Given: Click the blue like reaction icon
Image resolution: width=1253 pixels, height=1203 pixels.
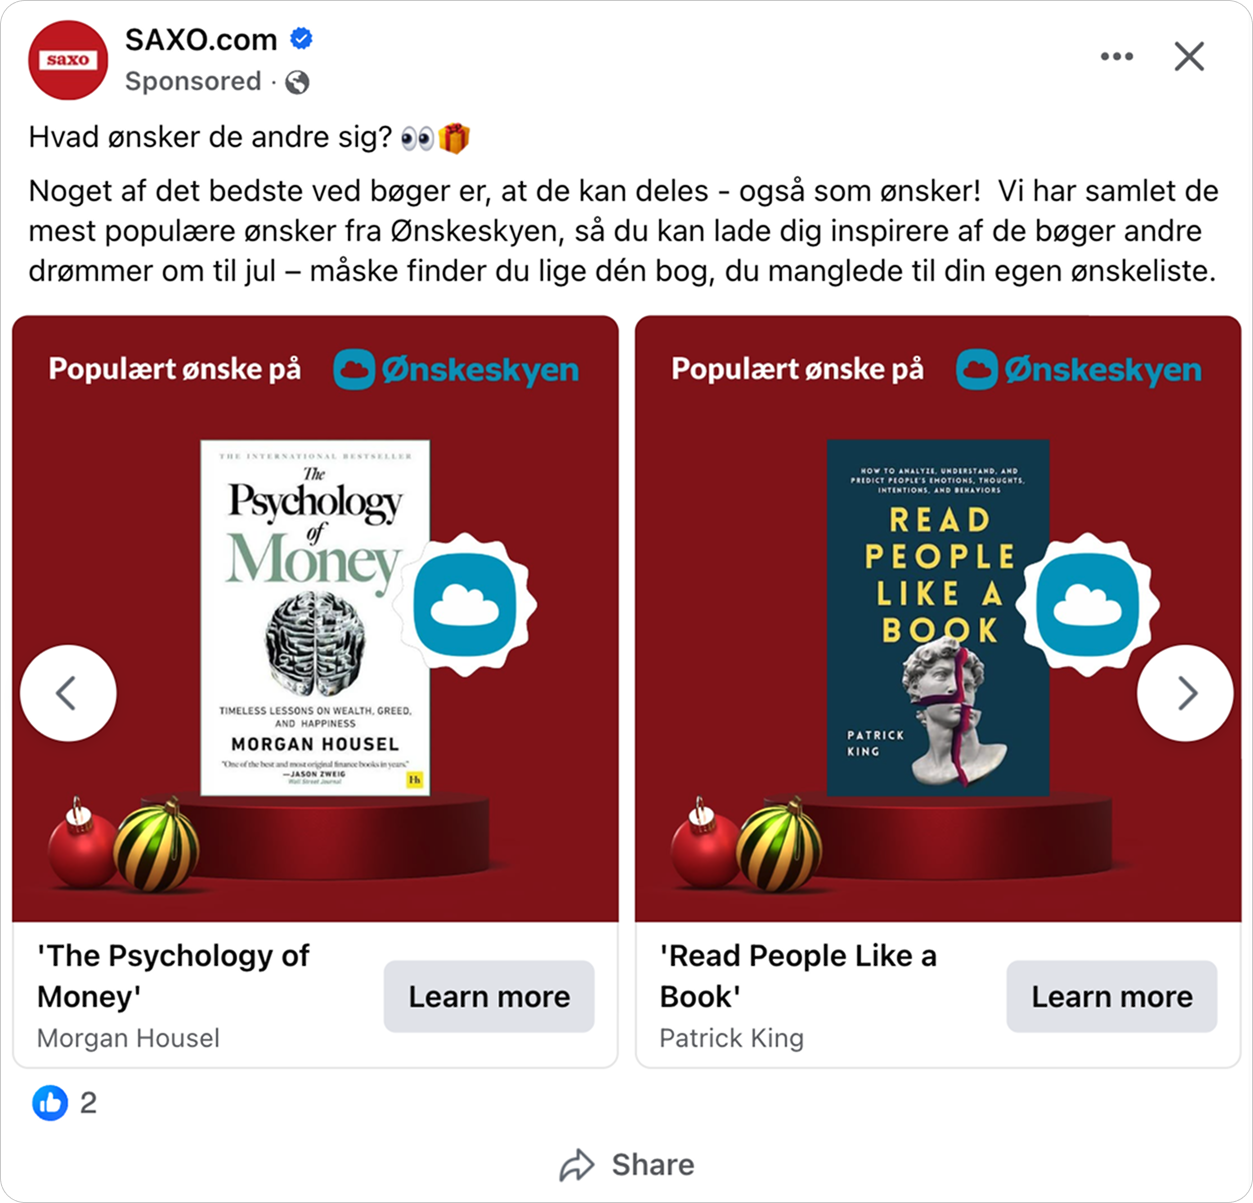Looking at the screenshot, I should [x=50, y=1103].
